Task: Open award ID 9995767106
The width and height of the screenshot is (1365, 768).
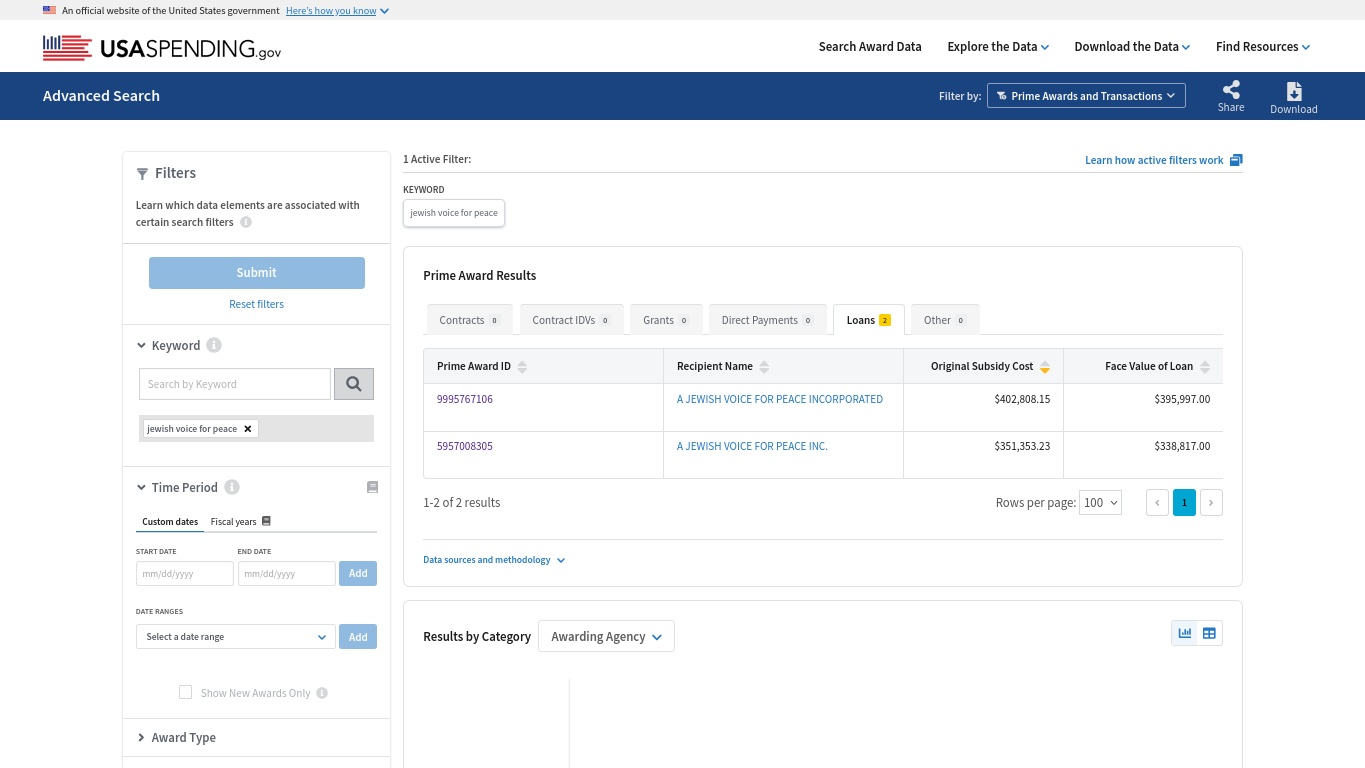Action: (x=465, y=399)
